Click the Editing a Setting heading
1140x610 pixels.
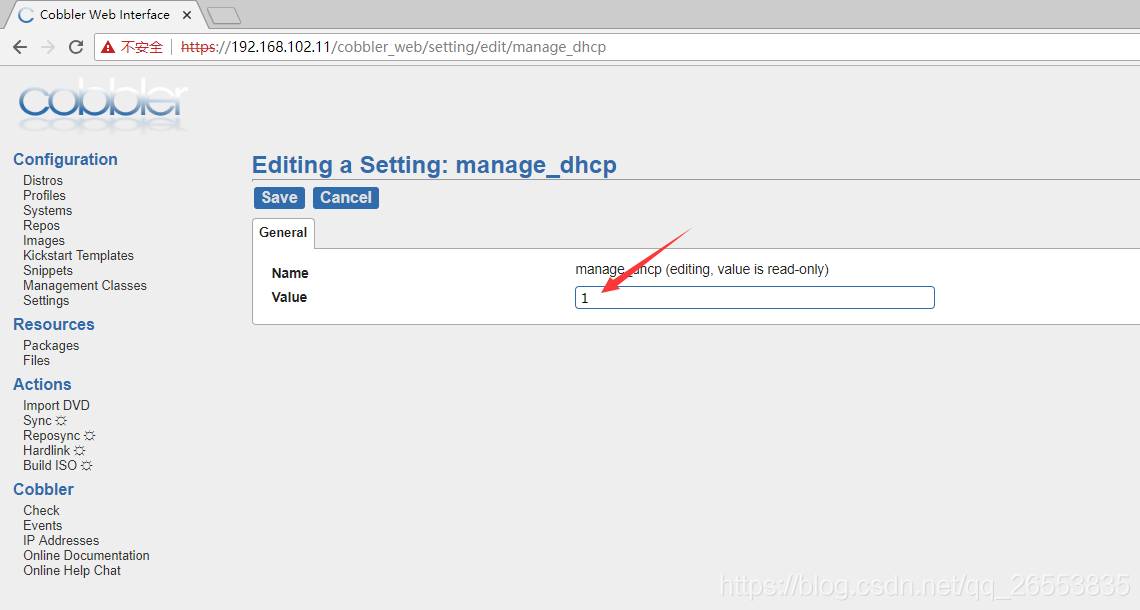pyautogui.click(x=434, y=165)
